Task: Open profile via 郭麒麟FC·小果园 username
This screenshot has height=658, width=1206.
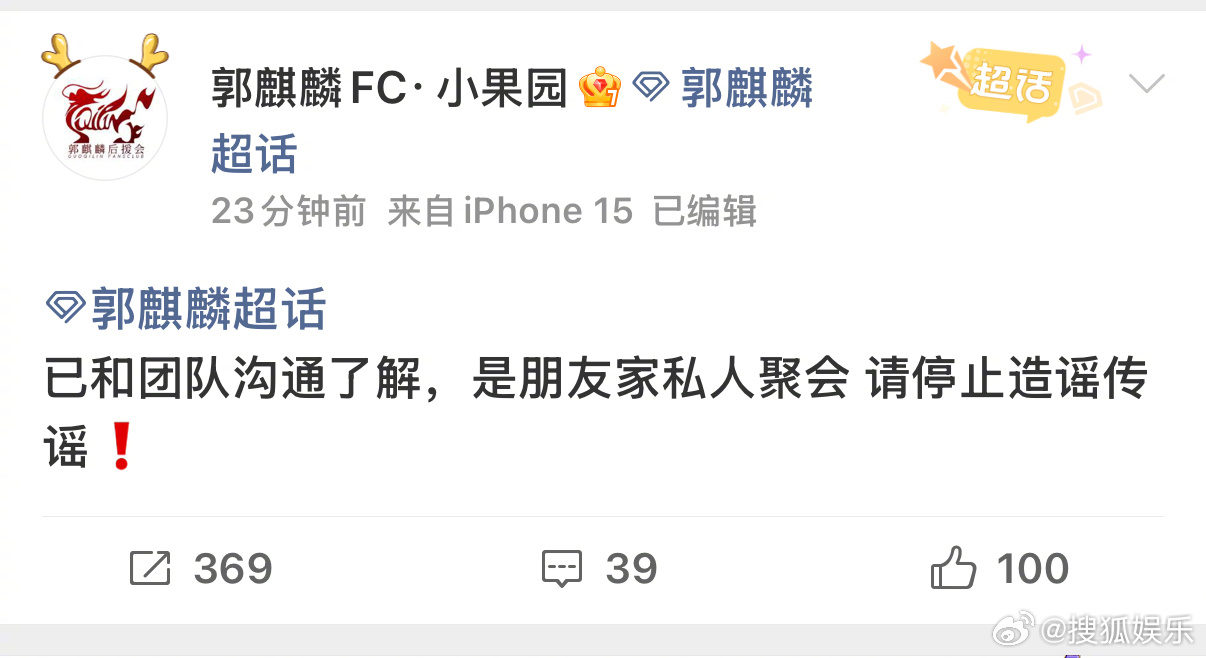Action: [x=389, y=89]
